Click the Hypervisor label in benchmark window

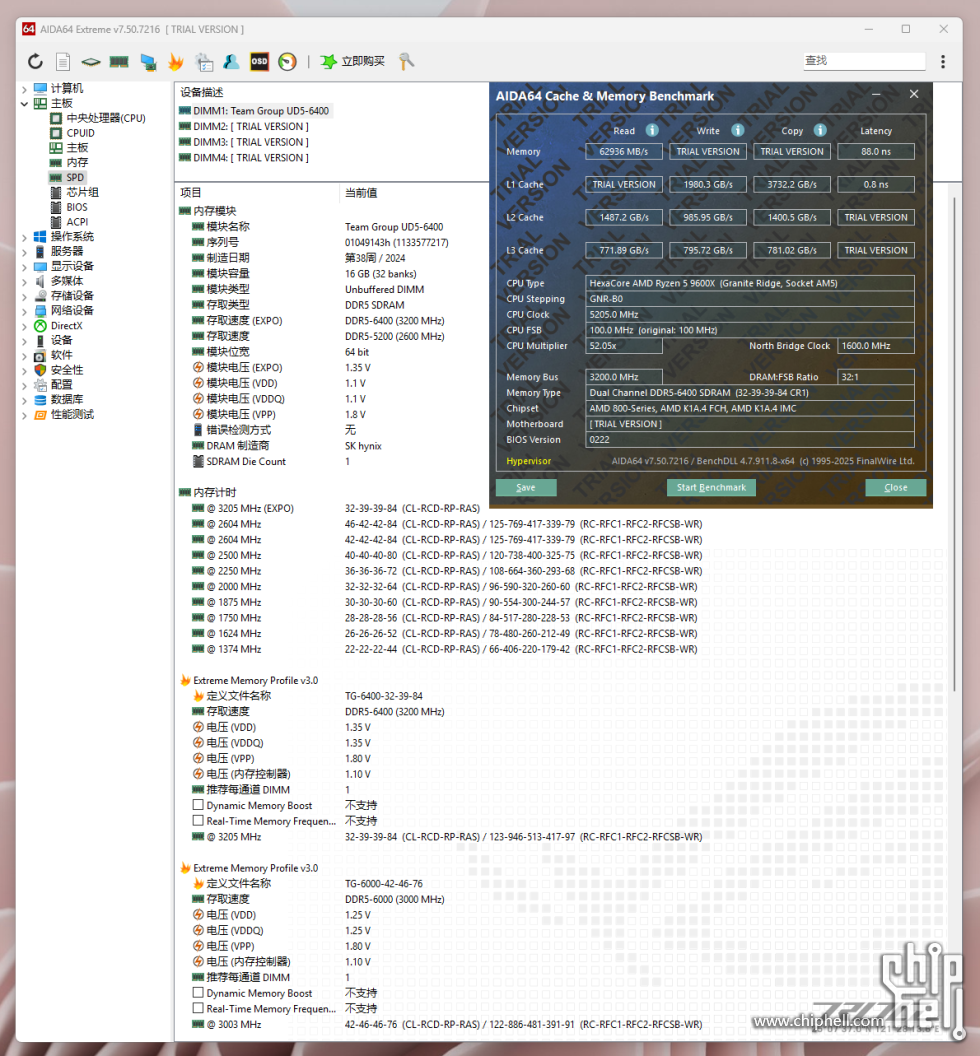point(529,461)
